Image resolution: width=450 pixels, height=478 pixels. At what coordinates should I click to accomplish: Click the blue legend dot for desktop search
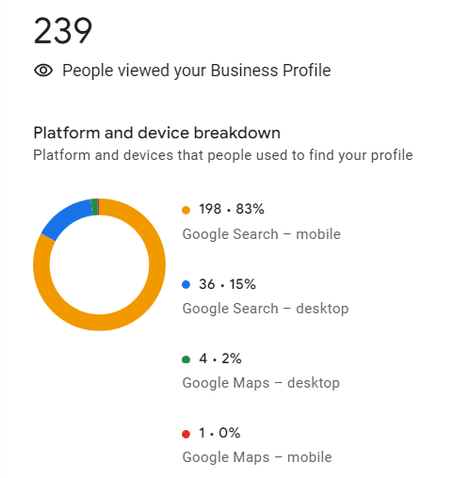(x=186, y=285)
